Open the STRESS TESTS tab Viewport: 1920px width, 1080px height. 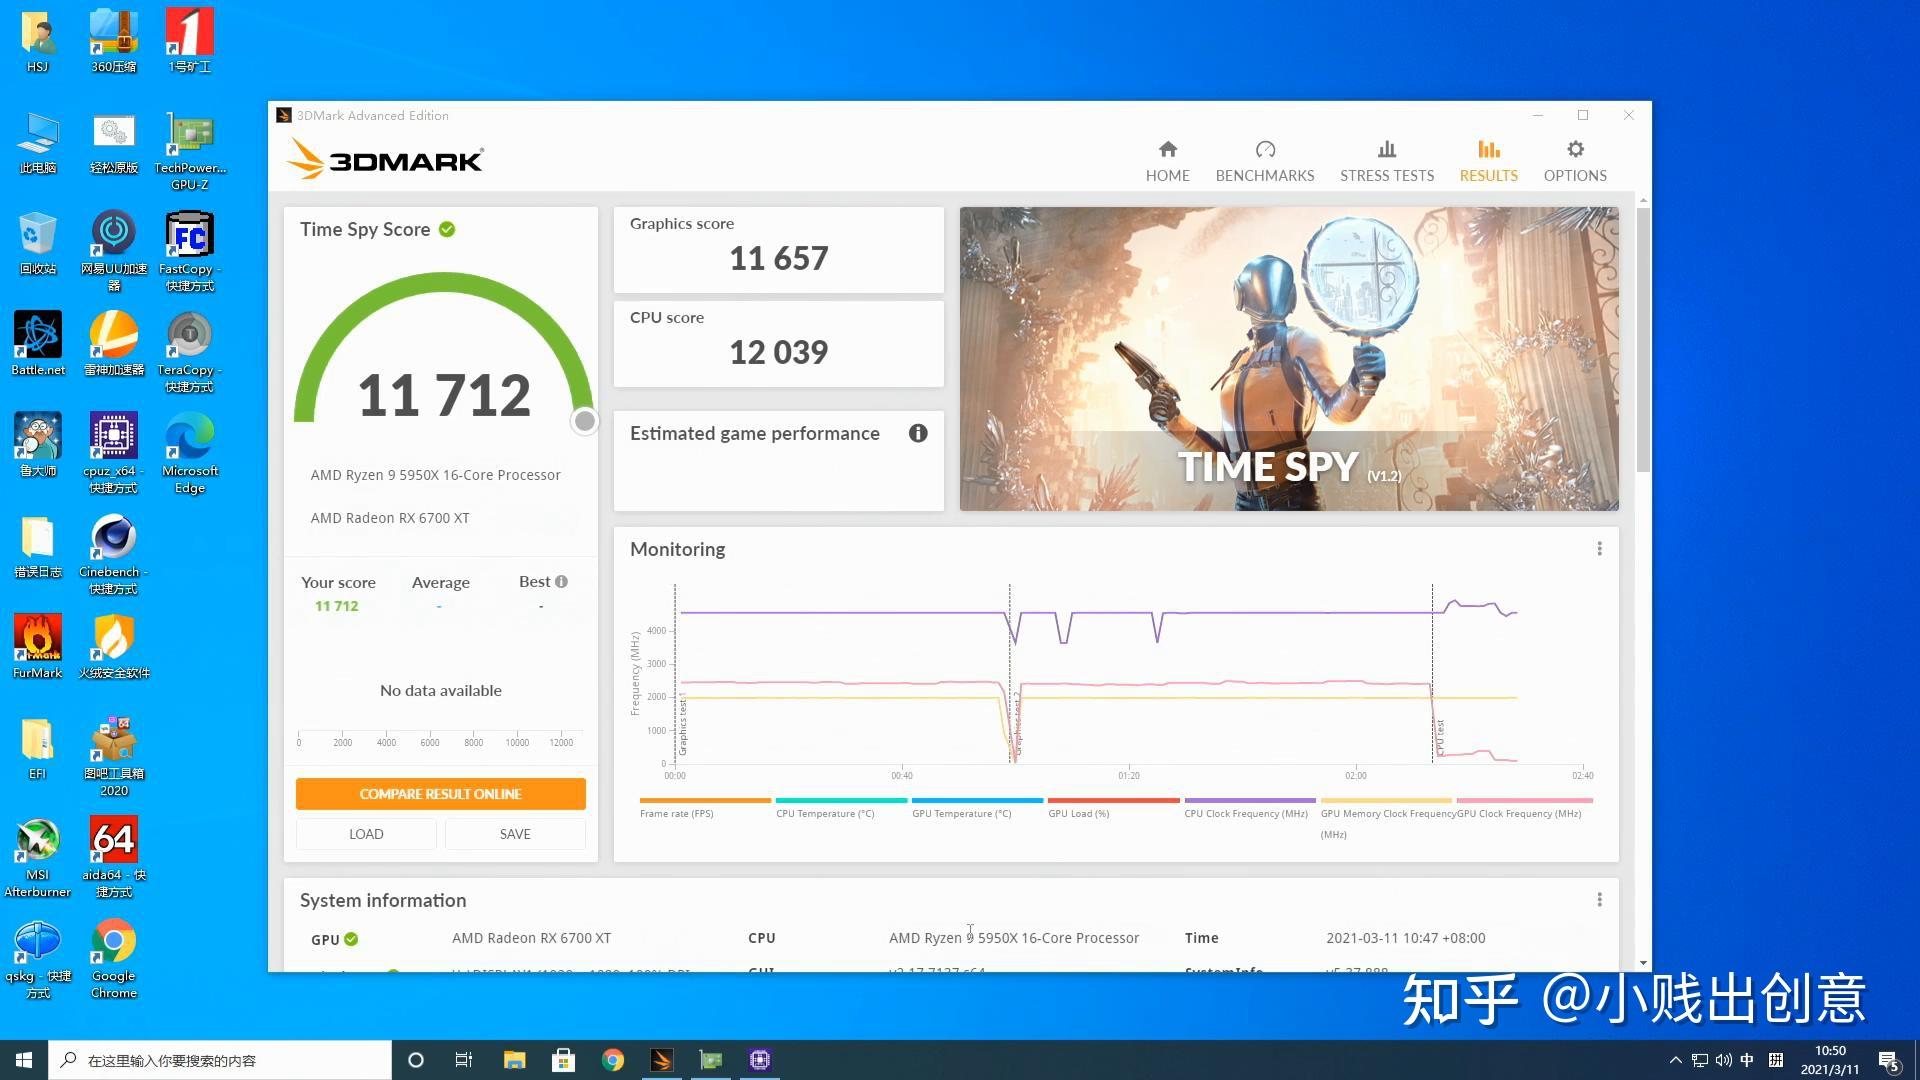point(1387,161)
